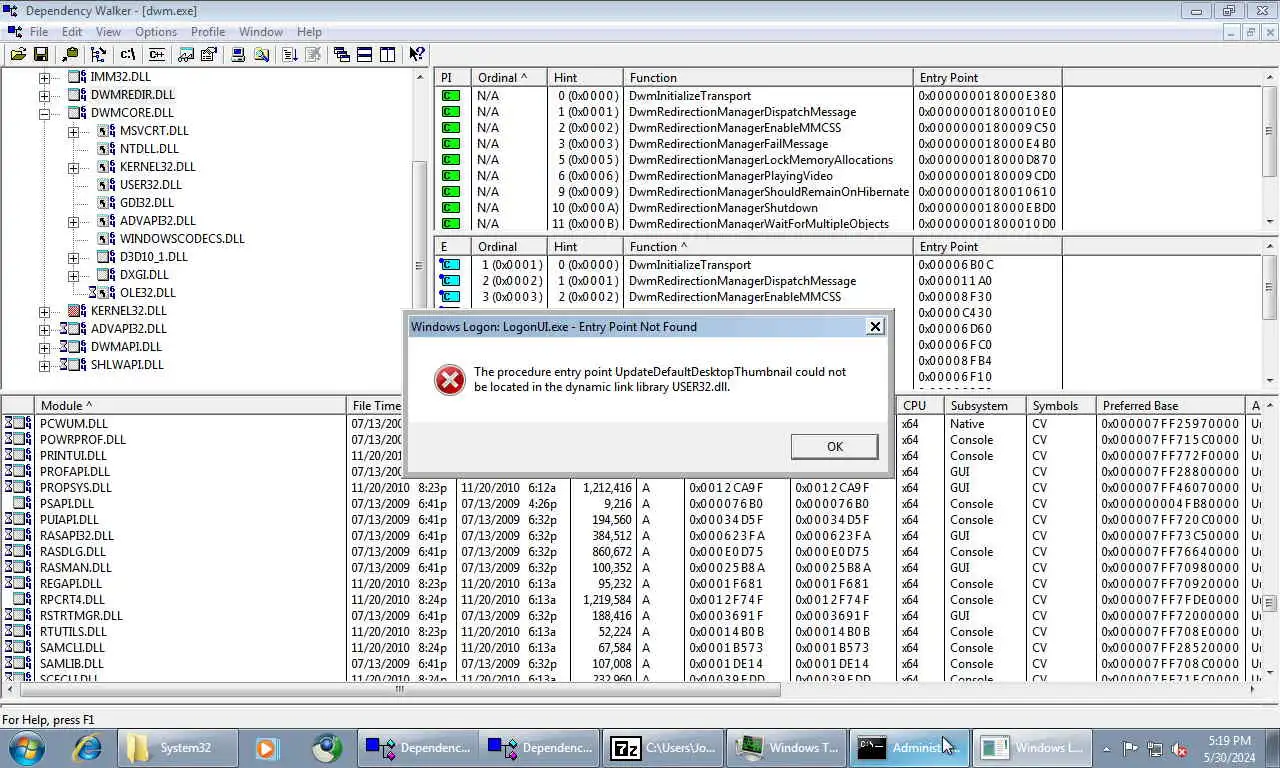Sort module list by Preferred Base column
Screen dimensions: 1280x768
pos(1171,405)
